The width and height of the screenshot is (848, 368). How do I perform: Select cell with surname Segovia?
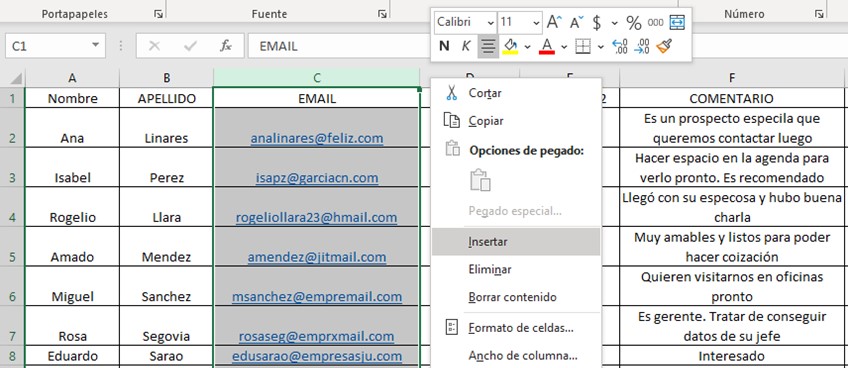tap(167, 326)
